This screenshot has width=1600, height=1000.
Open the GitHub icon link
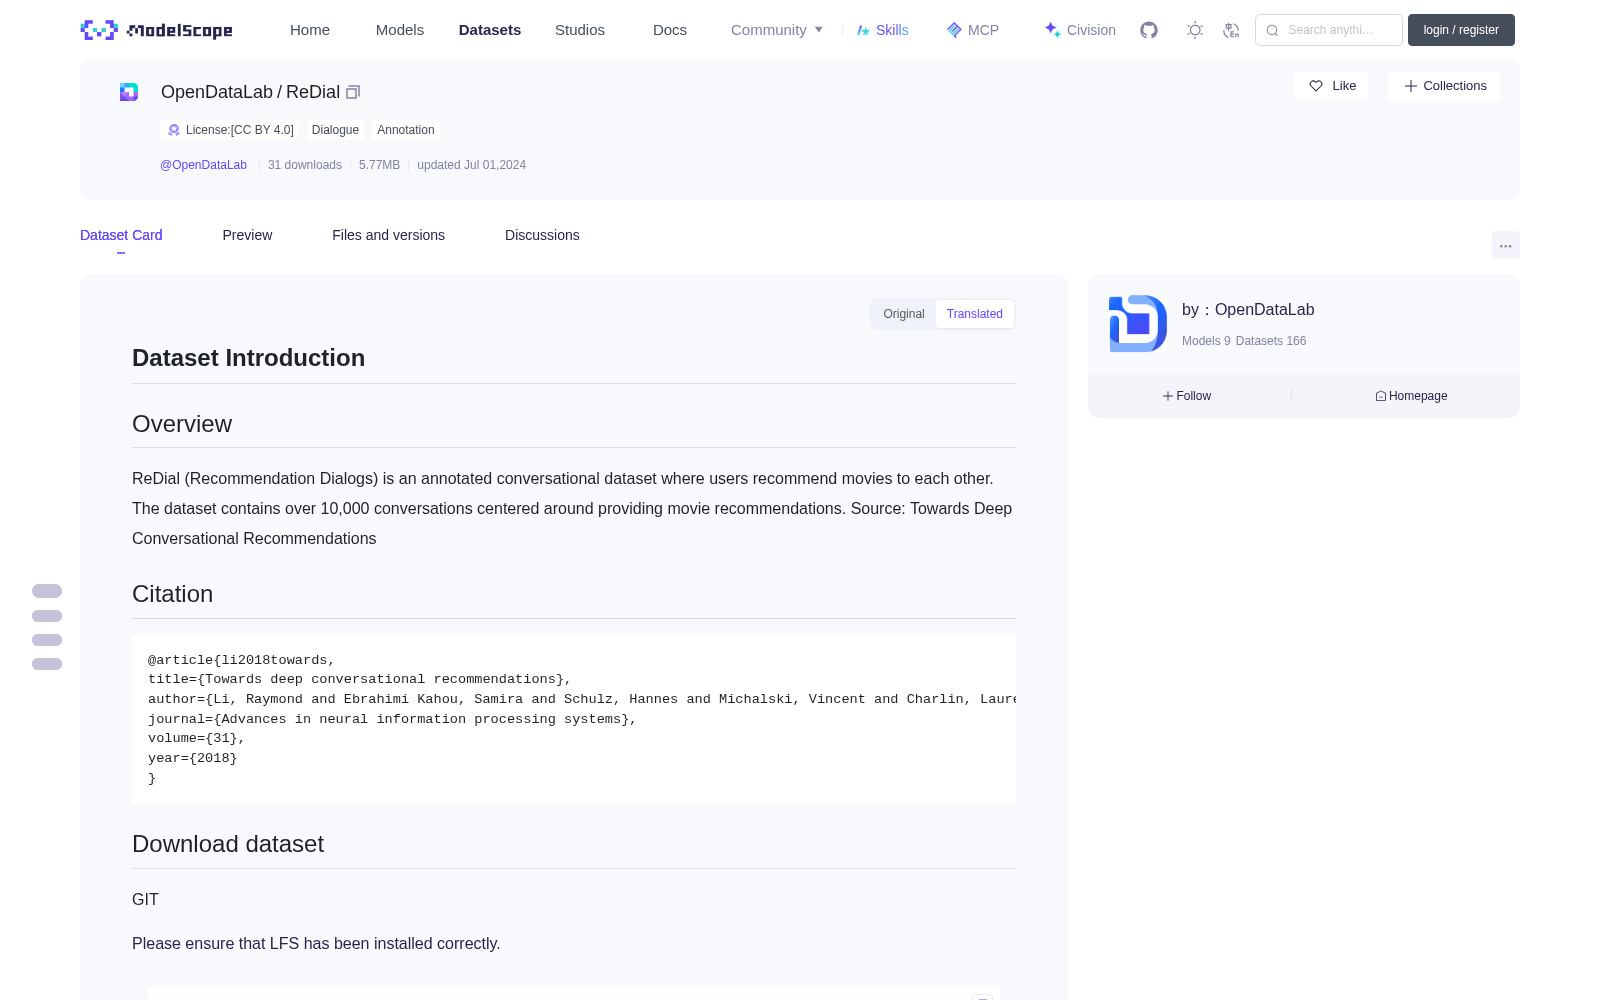[x=1149, y=30]
